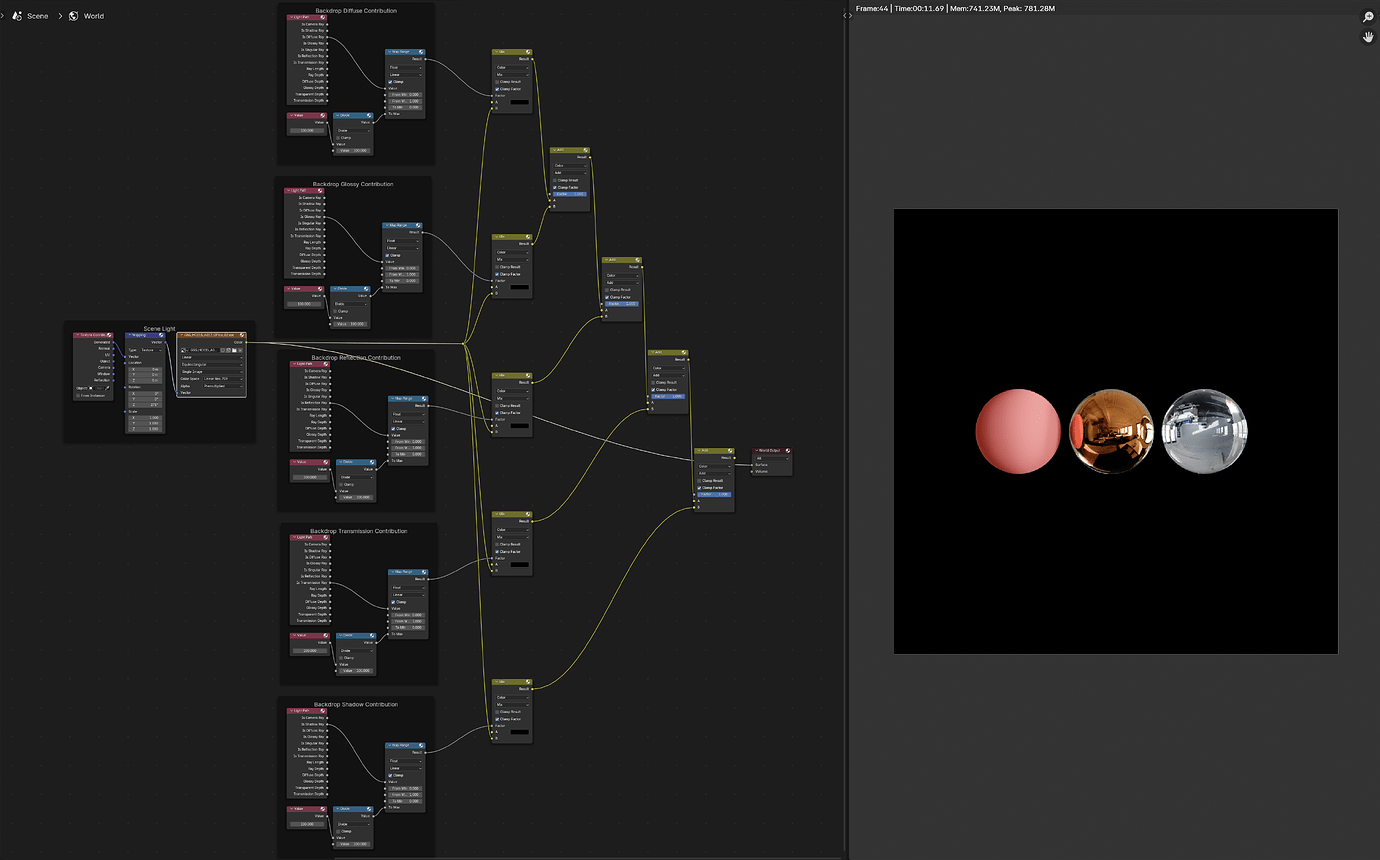
Task: Click the preview icon on Texture Coordinate node
Action: (107, 335)
